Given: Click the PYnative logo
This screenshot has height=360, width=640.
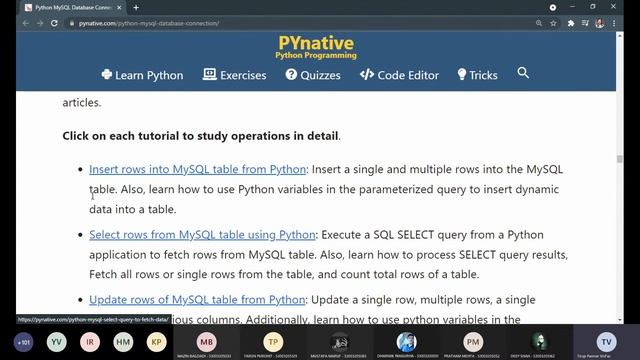Looking at the screenshot, I should pos(316,47).
